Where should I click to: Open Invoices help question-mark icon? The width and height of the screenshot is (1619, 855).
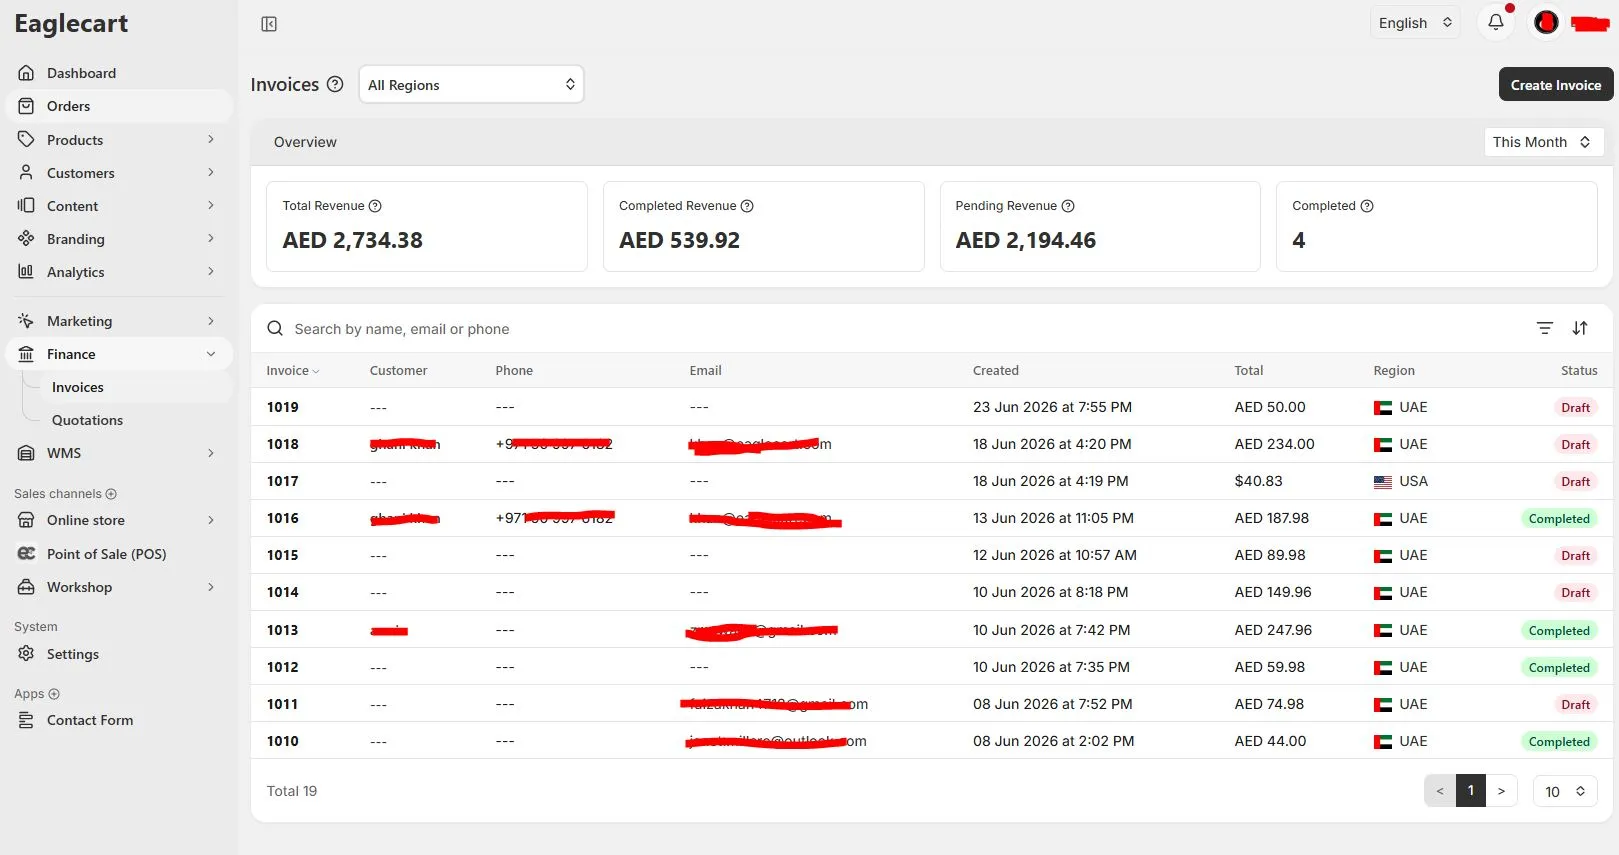[x=335, y=84]
